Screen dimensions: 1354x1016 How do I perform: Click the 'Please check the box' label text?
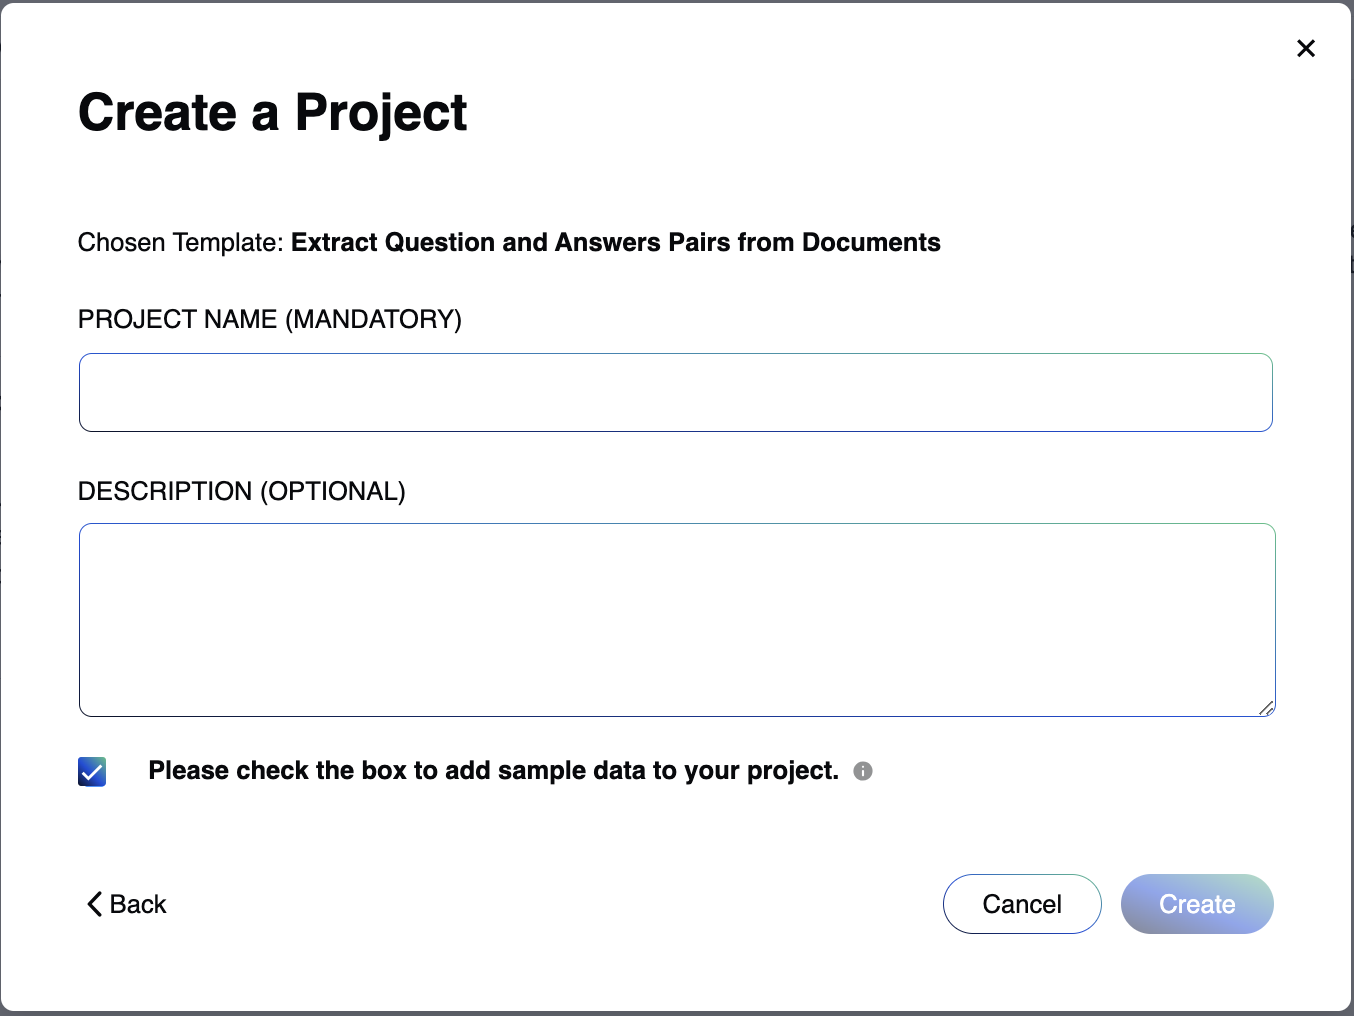[493, 771]
